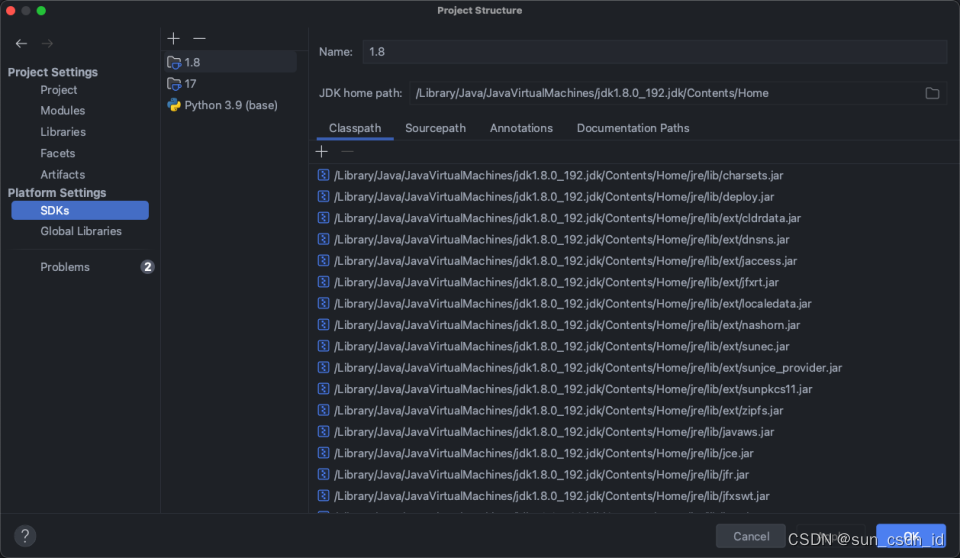Click the jar icon beside sunjce_provider.jar
Viewport: 960px width, 558px height.
323,368
